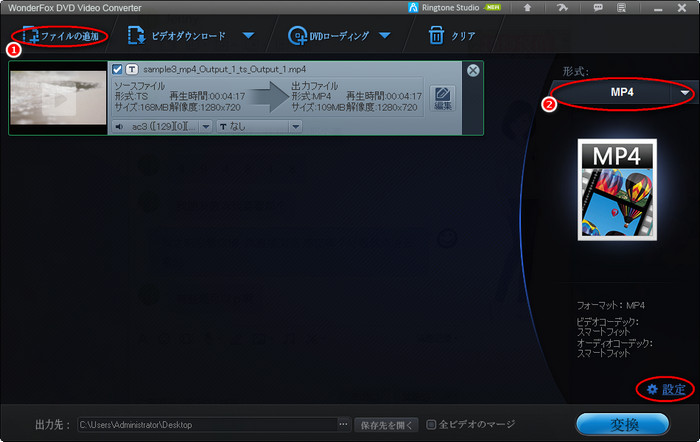This screenshot has height=442, width=700.
Task: Click the browse ... button for output path
Action: 343,424
